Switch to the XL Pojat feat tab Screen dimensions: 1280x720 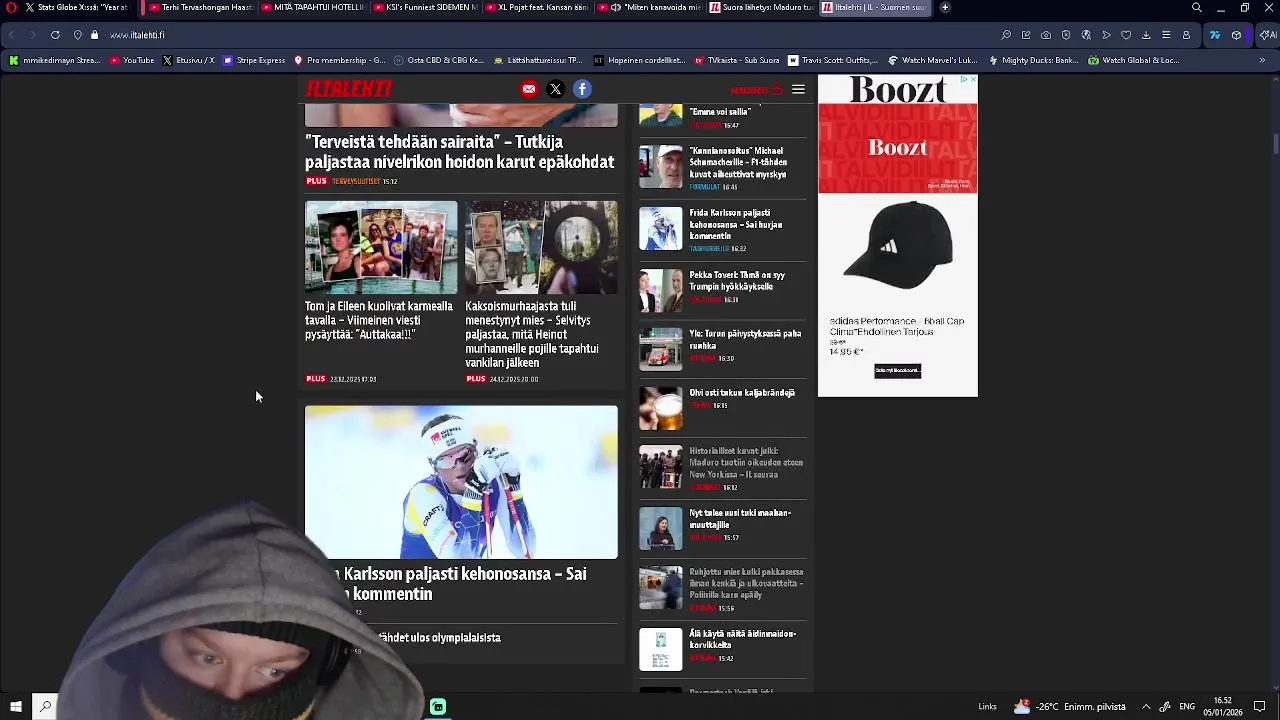click(536, 7)
